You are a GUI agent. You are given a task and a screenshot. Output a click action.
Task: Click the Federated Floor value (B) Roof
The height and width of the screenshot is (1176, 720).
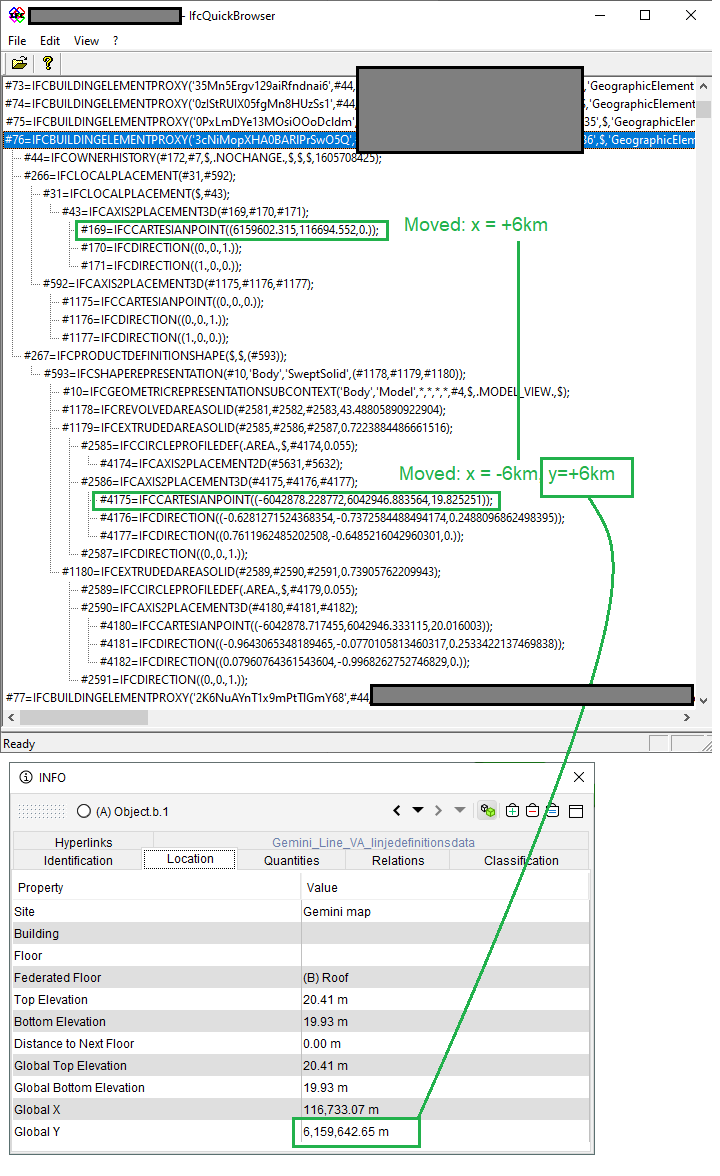326,978
